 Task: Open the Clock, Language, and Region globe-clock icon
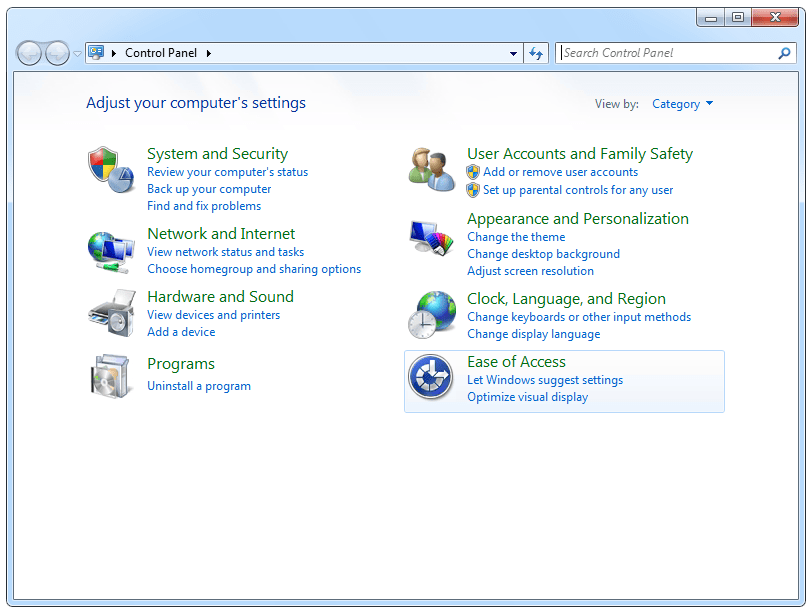point(432,314)
